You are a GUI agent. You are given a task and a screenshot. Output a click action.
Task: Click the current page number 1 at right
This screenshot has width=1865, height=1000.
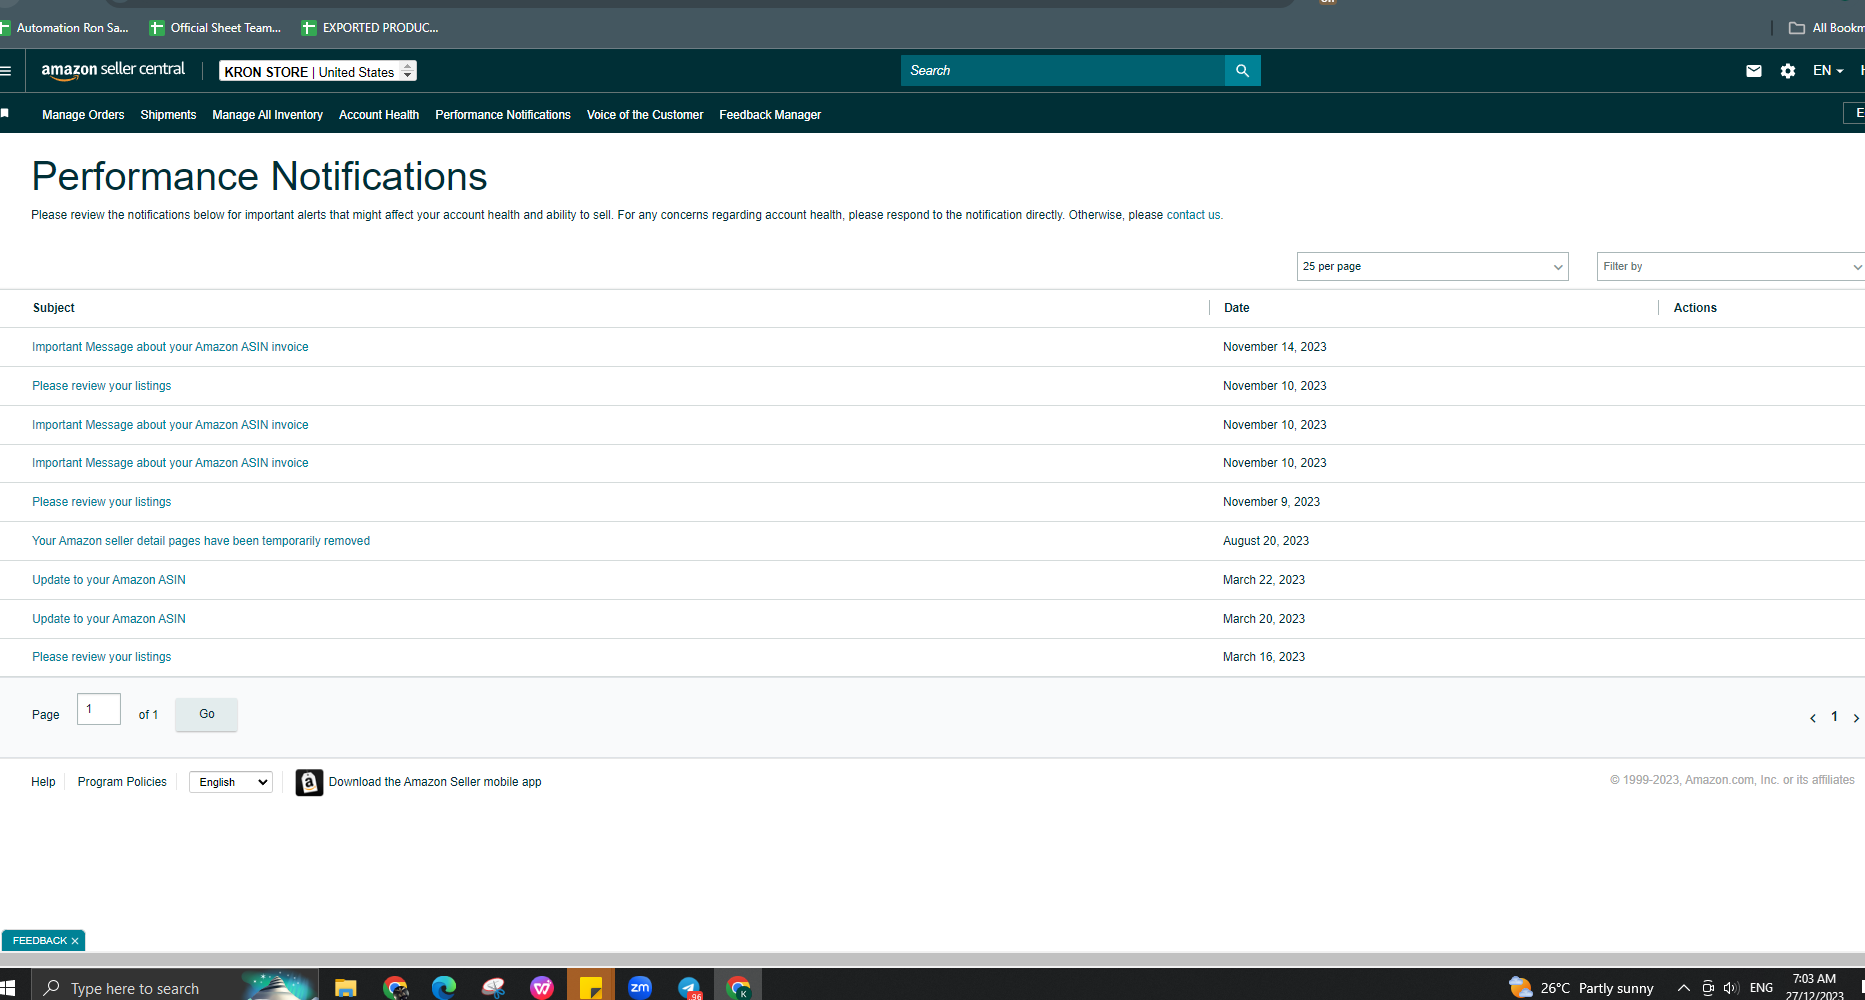point(1834,717)
